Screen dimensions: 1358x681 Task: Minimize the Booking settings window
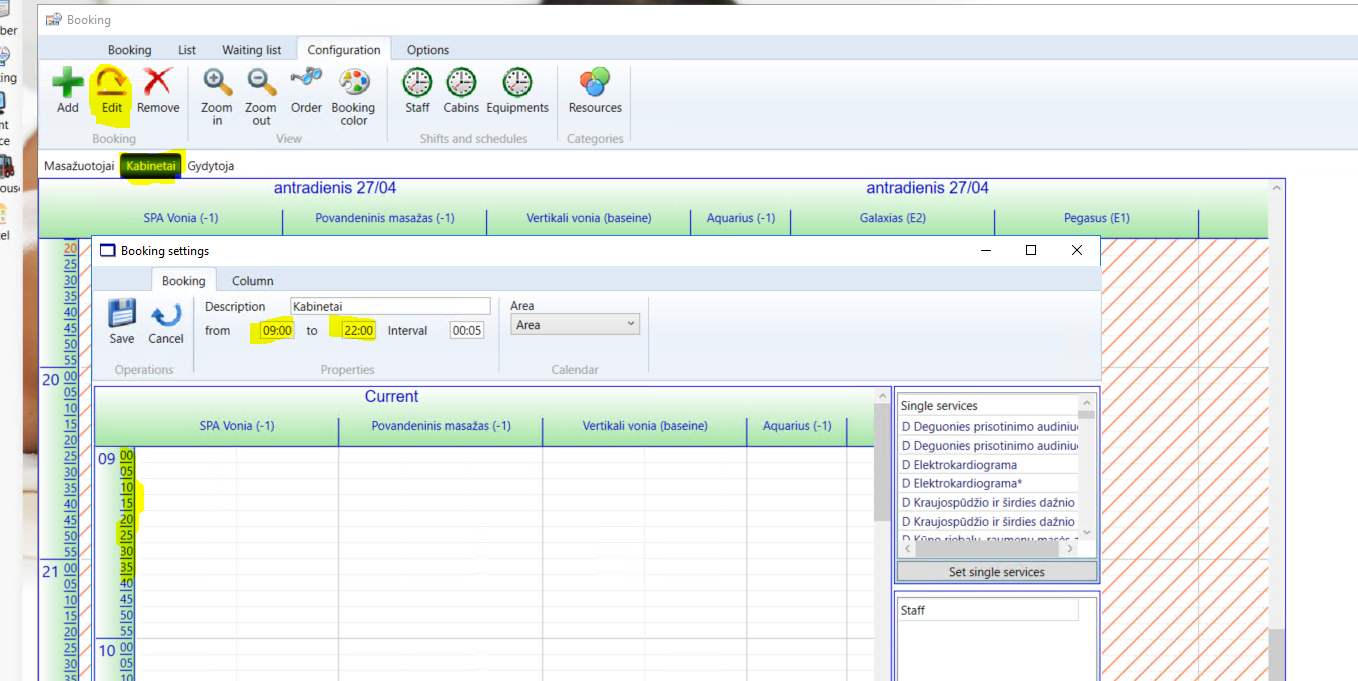point(985,251)
